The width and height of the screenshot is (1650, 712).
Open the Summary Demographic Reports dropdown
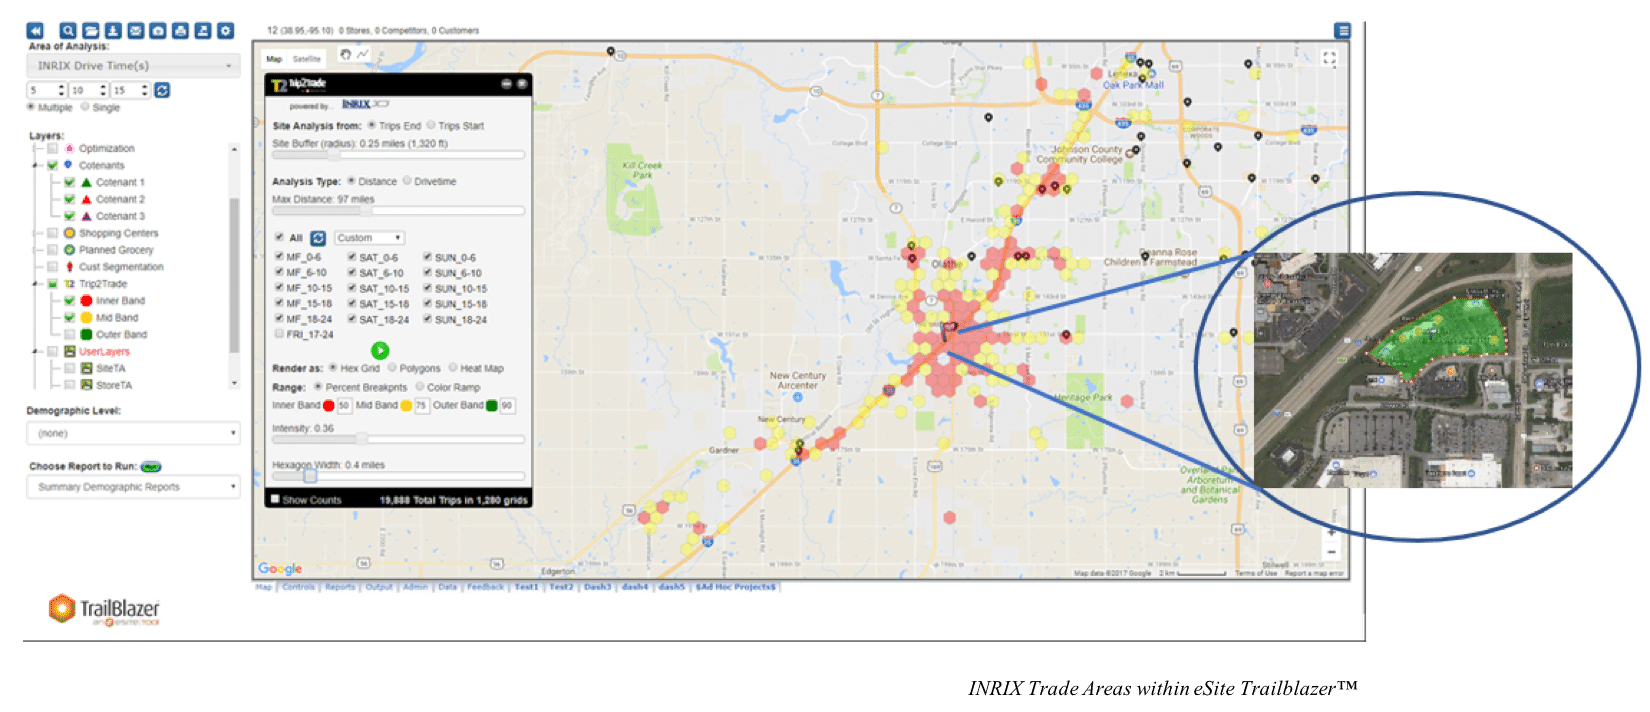click(x=133, y=487)
